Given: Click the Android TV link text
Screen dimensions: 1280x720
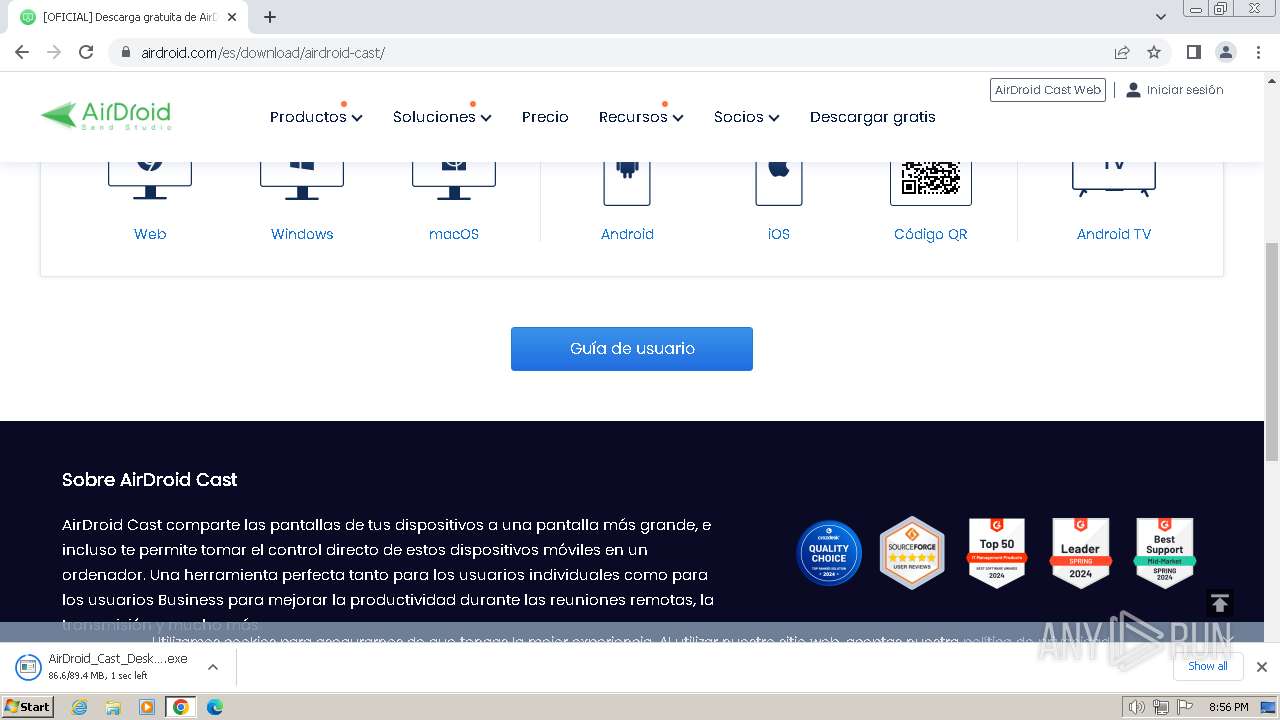Looking at the screenshot, I should pos(1114,234).
